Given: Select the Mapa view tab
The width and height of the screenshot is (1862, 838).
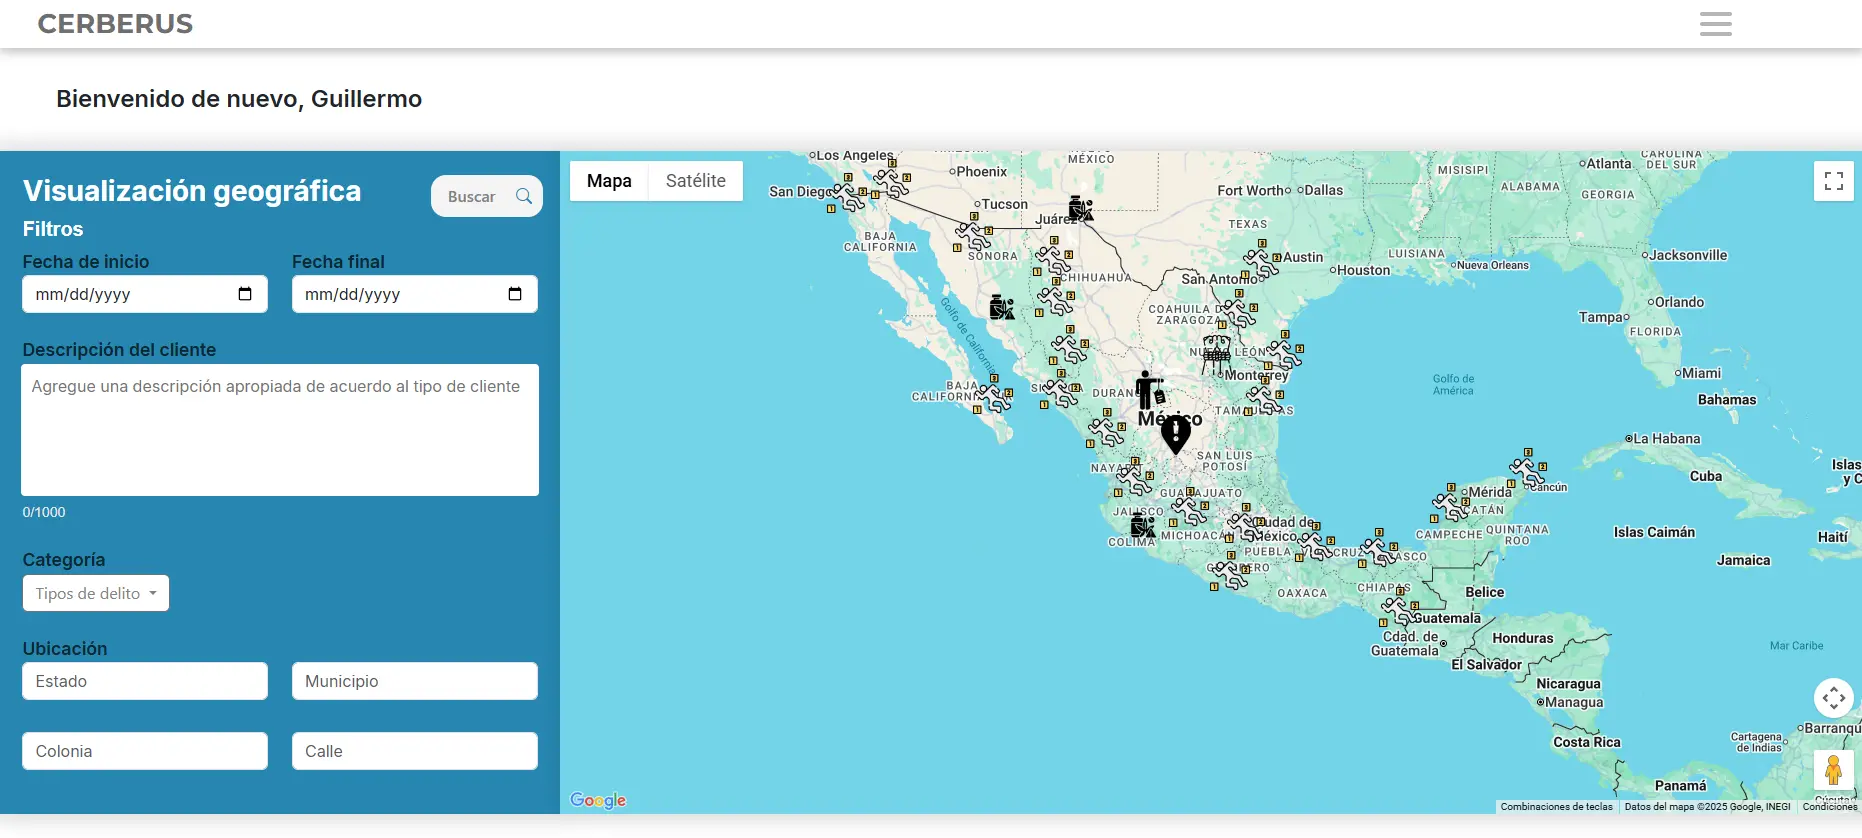Looking at the screenshot, I should point(609,181).
